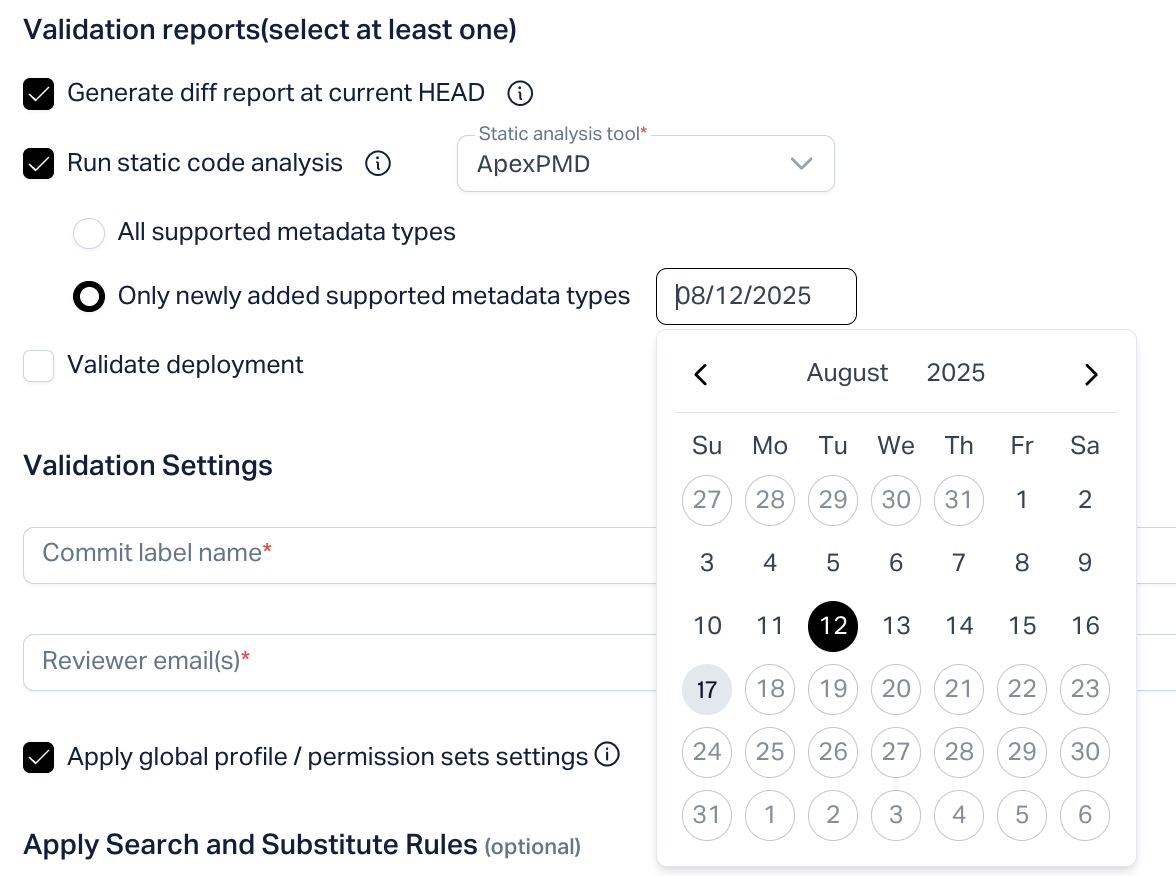Click the 2025 year selector in calendar
This screenshot has width=1176, height=876.
point(955,373)
